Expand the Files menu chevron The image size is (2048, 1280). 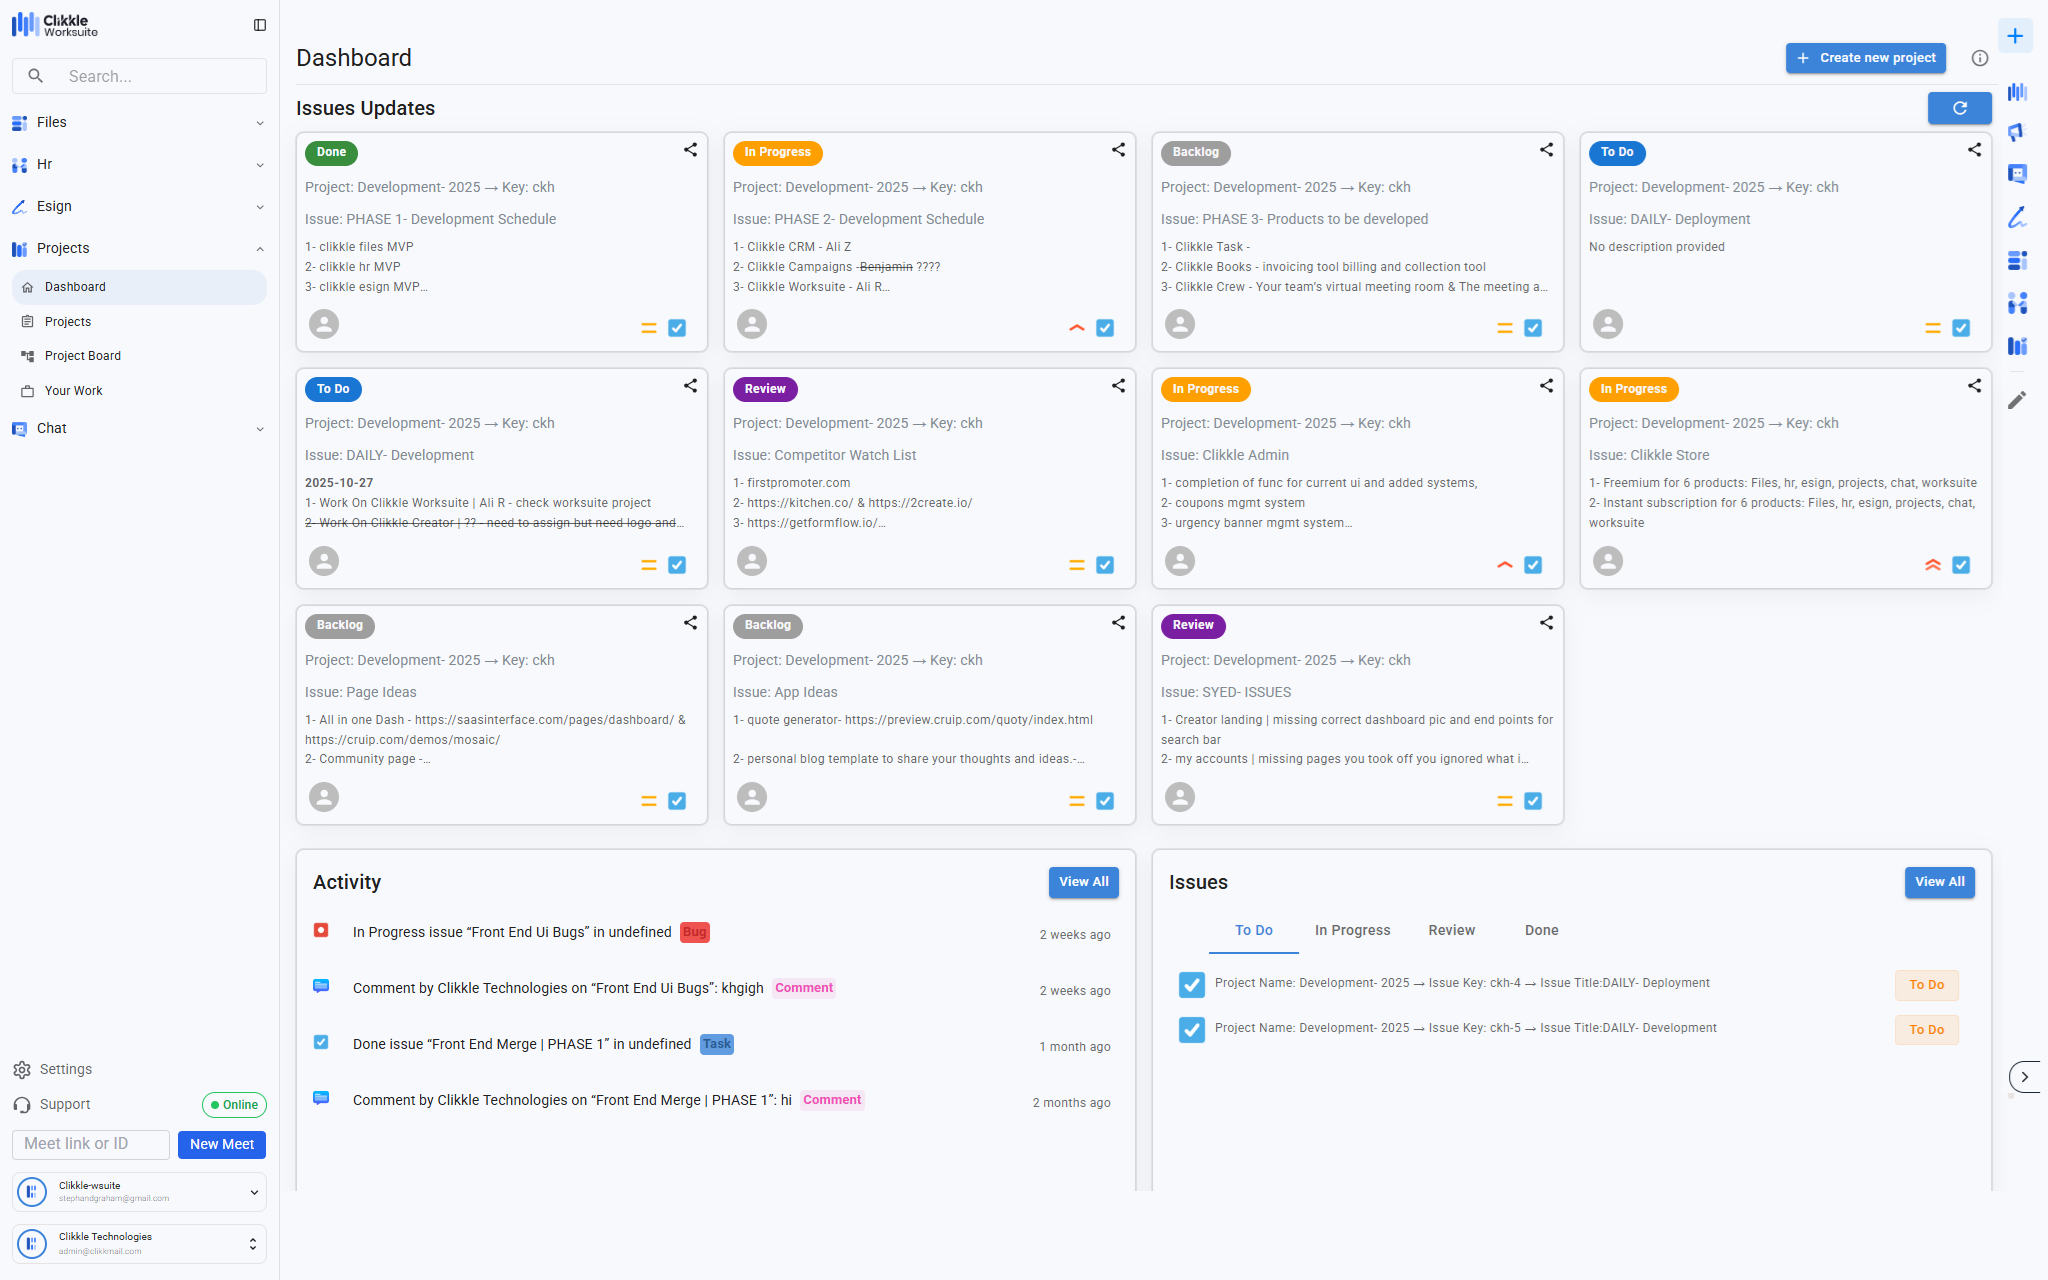click(x=260, y=123)
